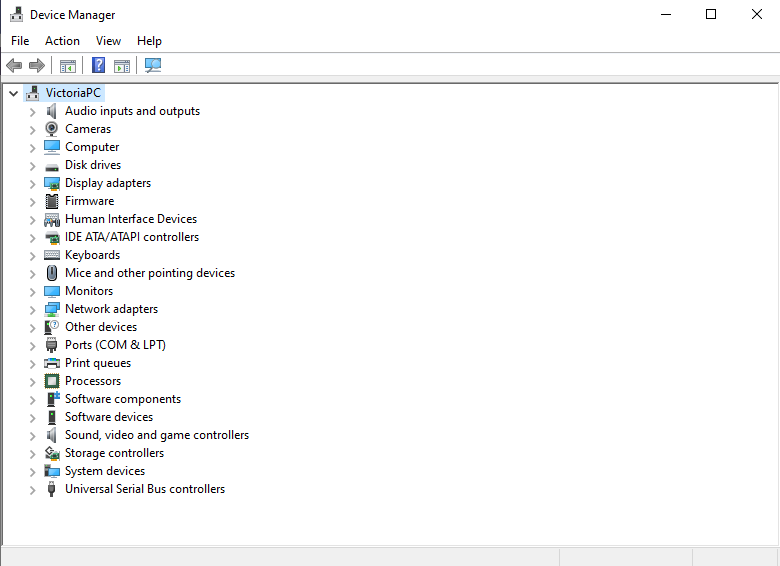780x566 pixels.
Task: Click the Monitors icon
Action: pos(52,291)
